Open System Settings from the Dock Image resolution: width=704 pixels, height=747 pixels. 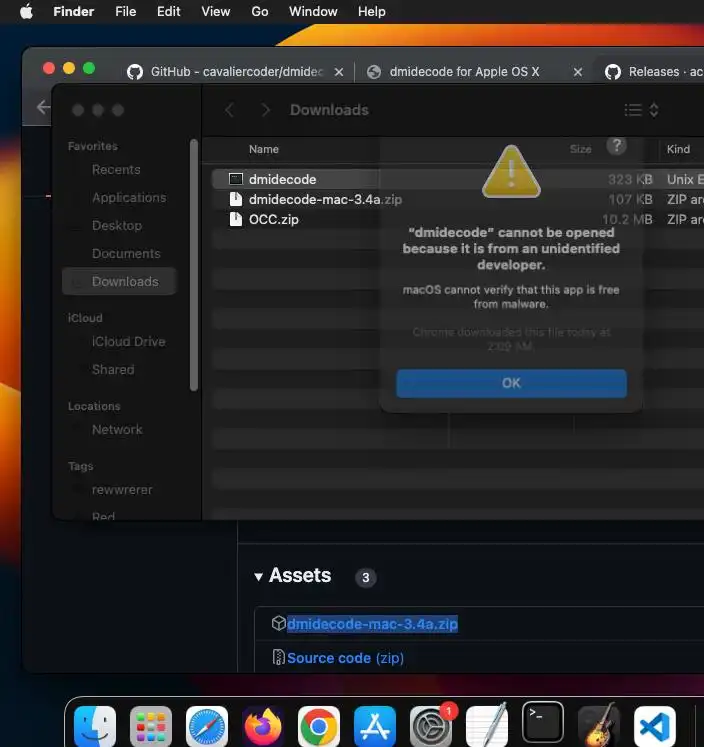tap(431, 727)
